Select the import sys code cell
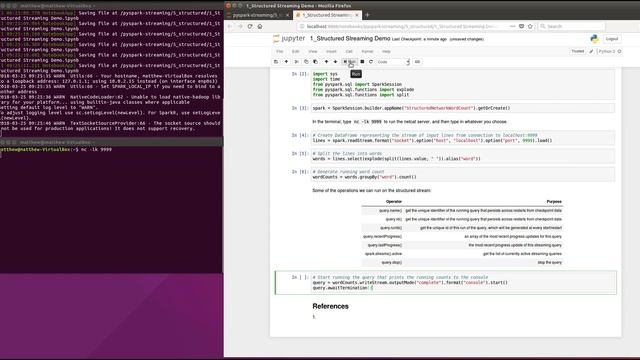Screen dimensions: 640x360 tap(462, 84)
